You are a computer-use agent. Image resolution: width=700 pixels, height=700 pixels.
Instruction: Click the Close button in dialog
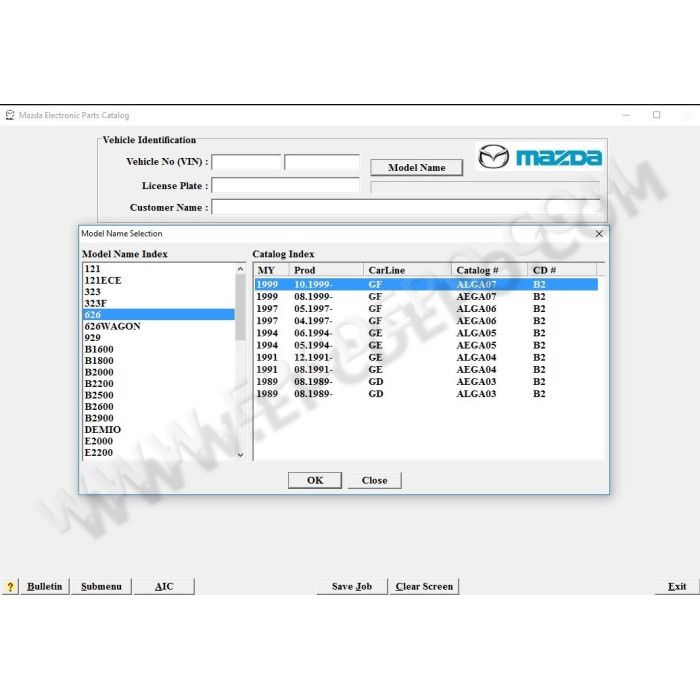pos(375,480)
